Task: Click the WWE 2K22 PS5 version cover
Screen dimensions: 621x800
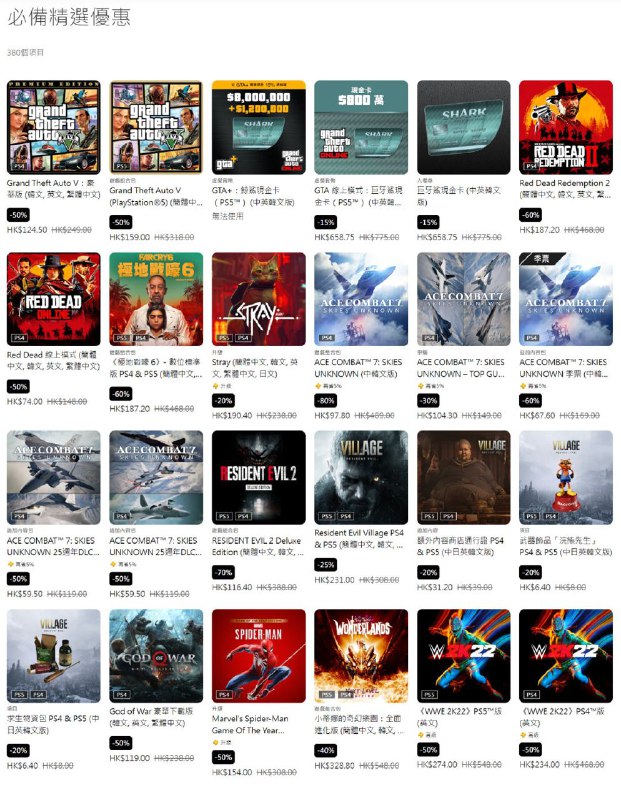Action: tap(464, 656)
